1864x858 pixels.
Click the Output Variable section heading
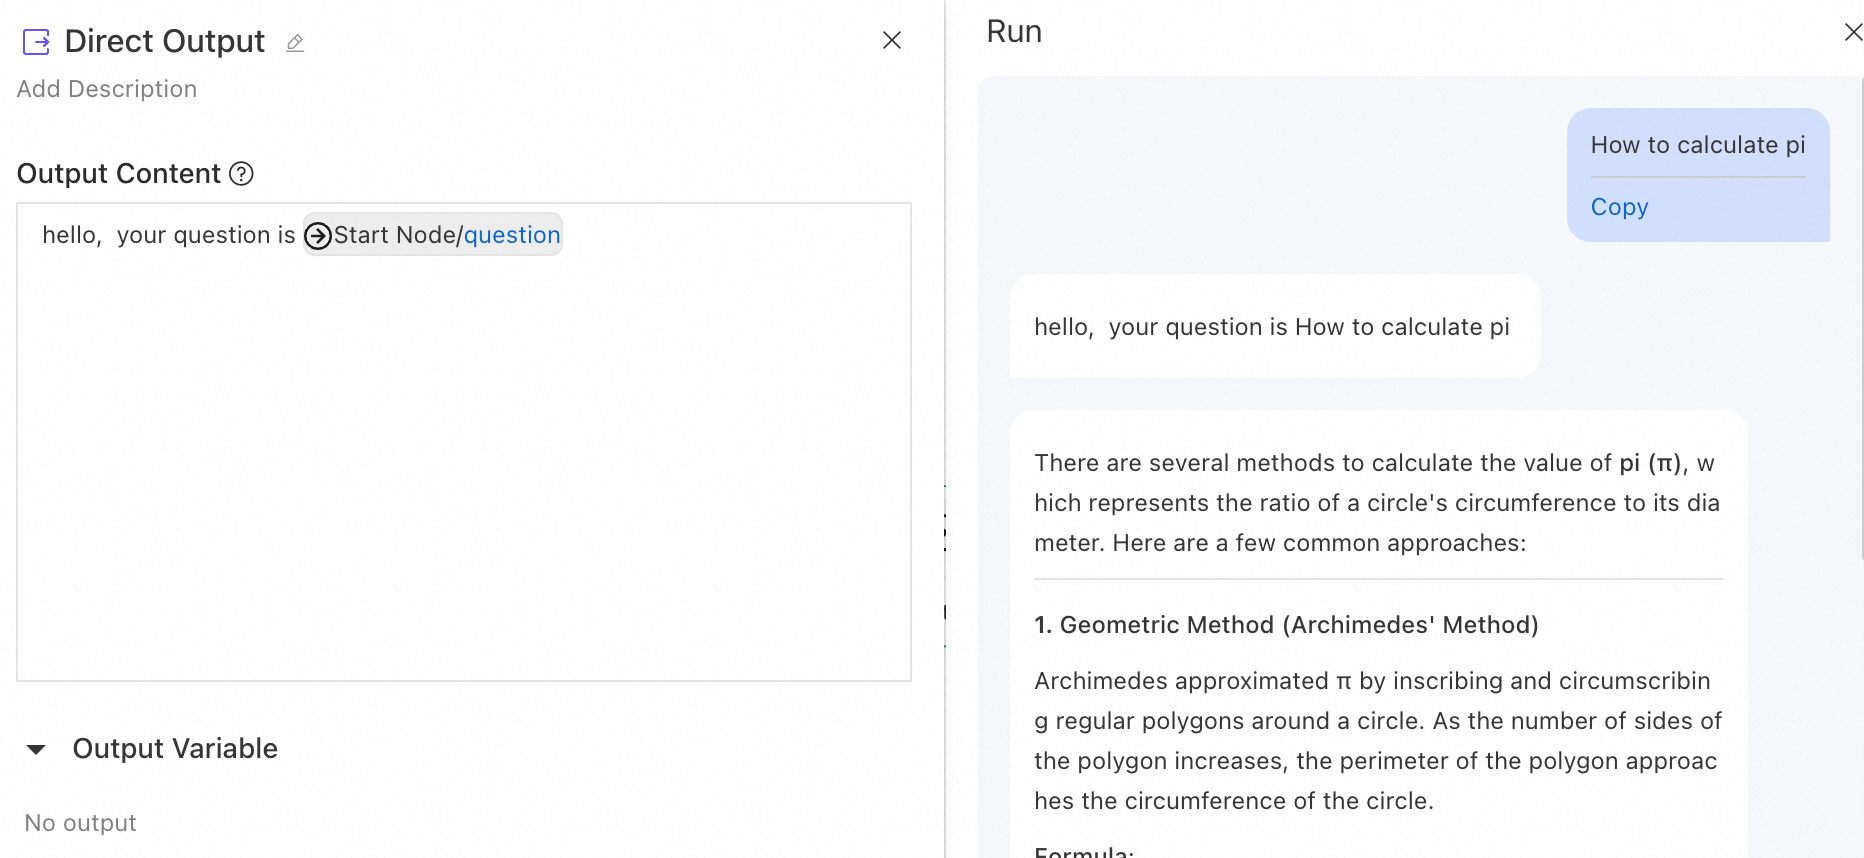point(175,749)
